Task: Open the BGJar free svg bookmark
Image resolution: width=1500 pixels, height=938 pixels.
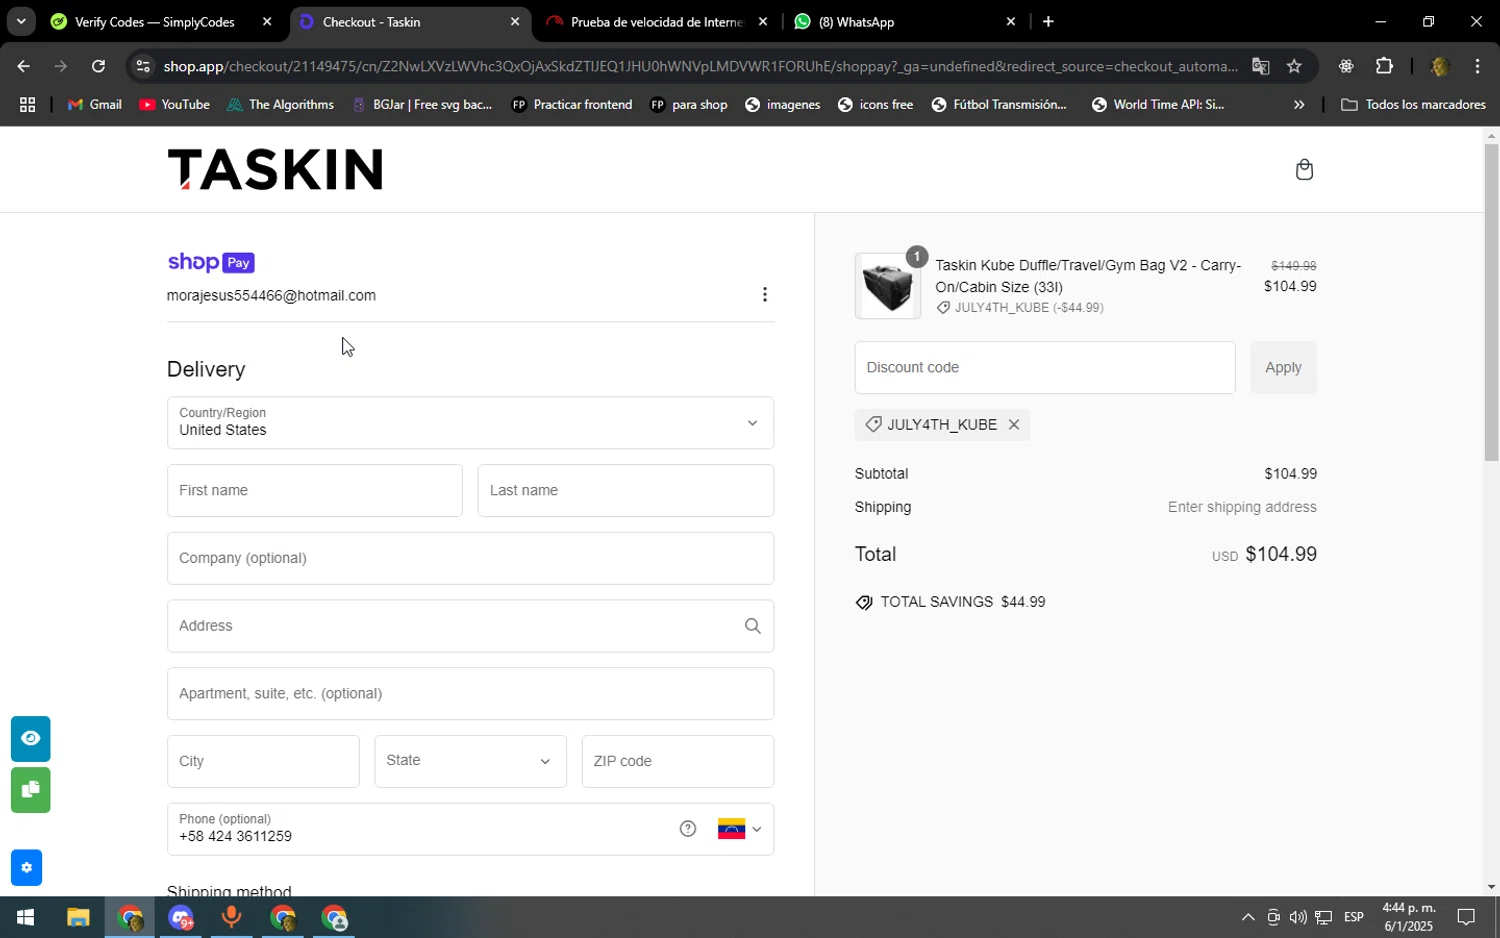Action: [422, 105]
